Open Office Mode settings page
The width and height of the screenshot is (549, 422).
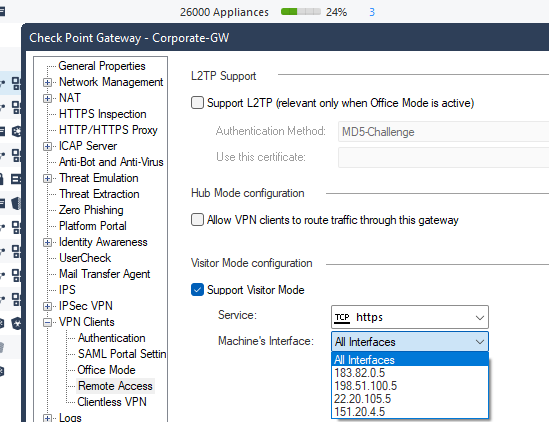106,370
